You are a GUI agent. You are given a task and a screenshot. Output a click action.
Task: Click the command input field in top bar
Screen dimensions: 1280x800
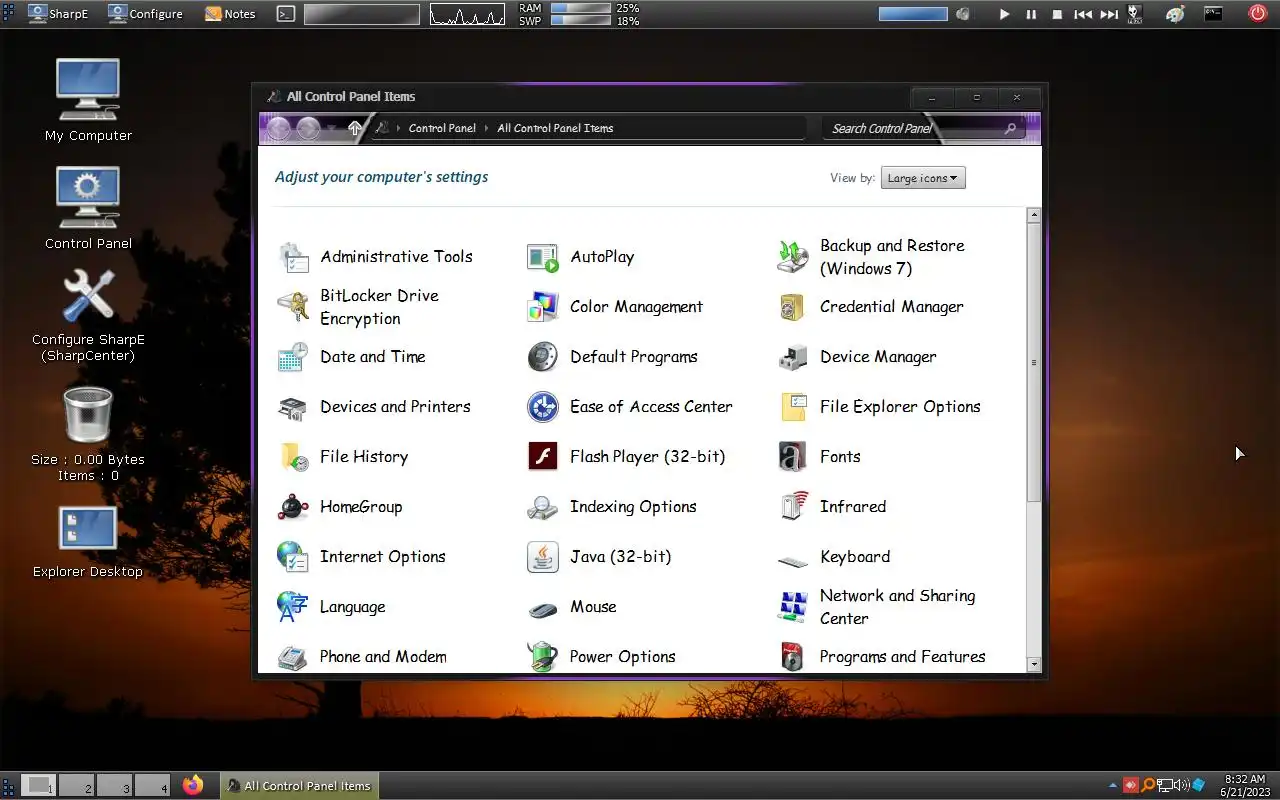(x=361, y=14)
